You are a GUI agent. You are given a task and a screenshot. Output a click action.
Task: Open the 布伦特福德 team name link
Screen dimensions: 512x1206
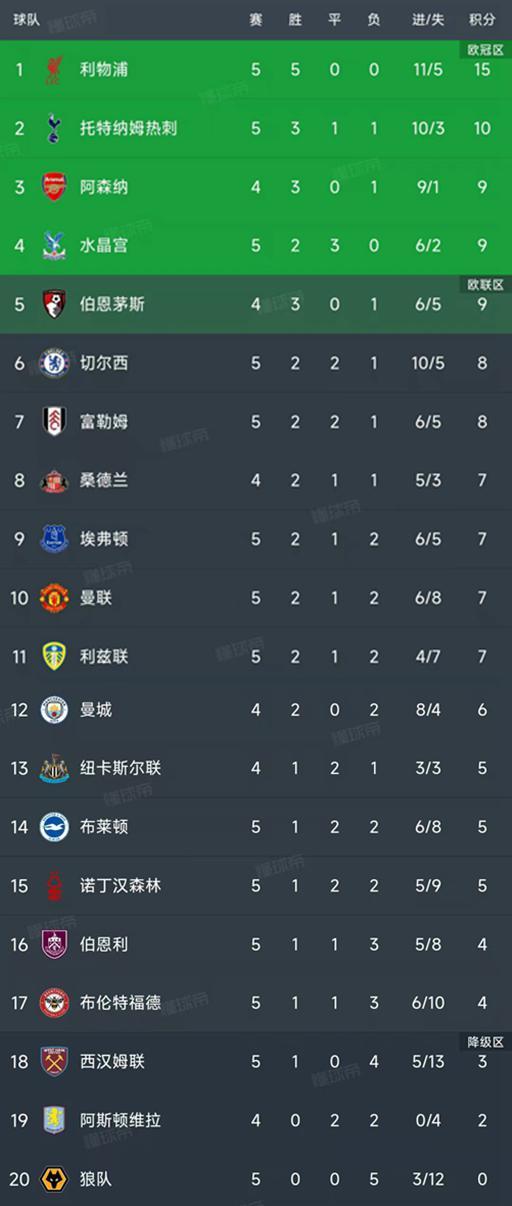120,1002
